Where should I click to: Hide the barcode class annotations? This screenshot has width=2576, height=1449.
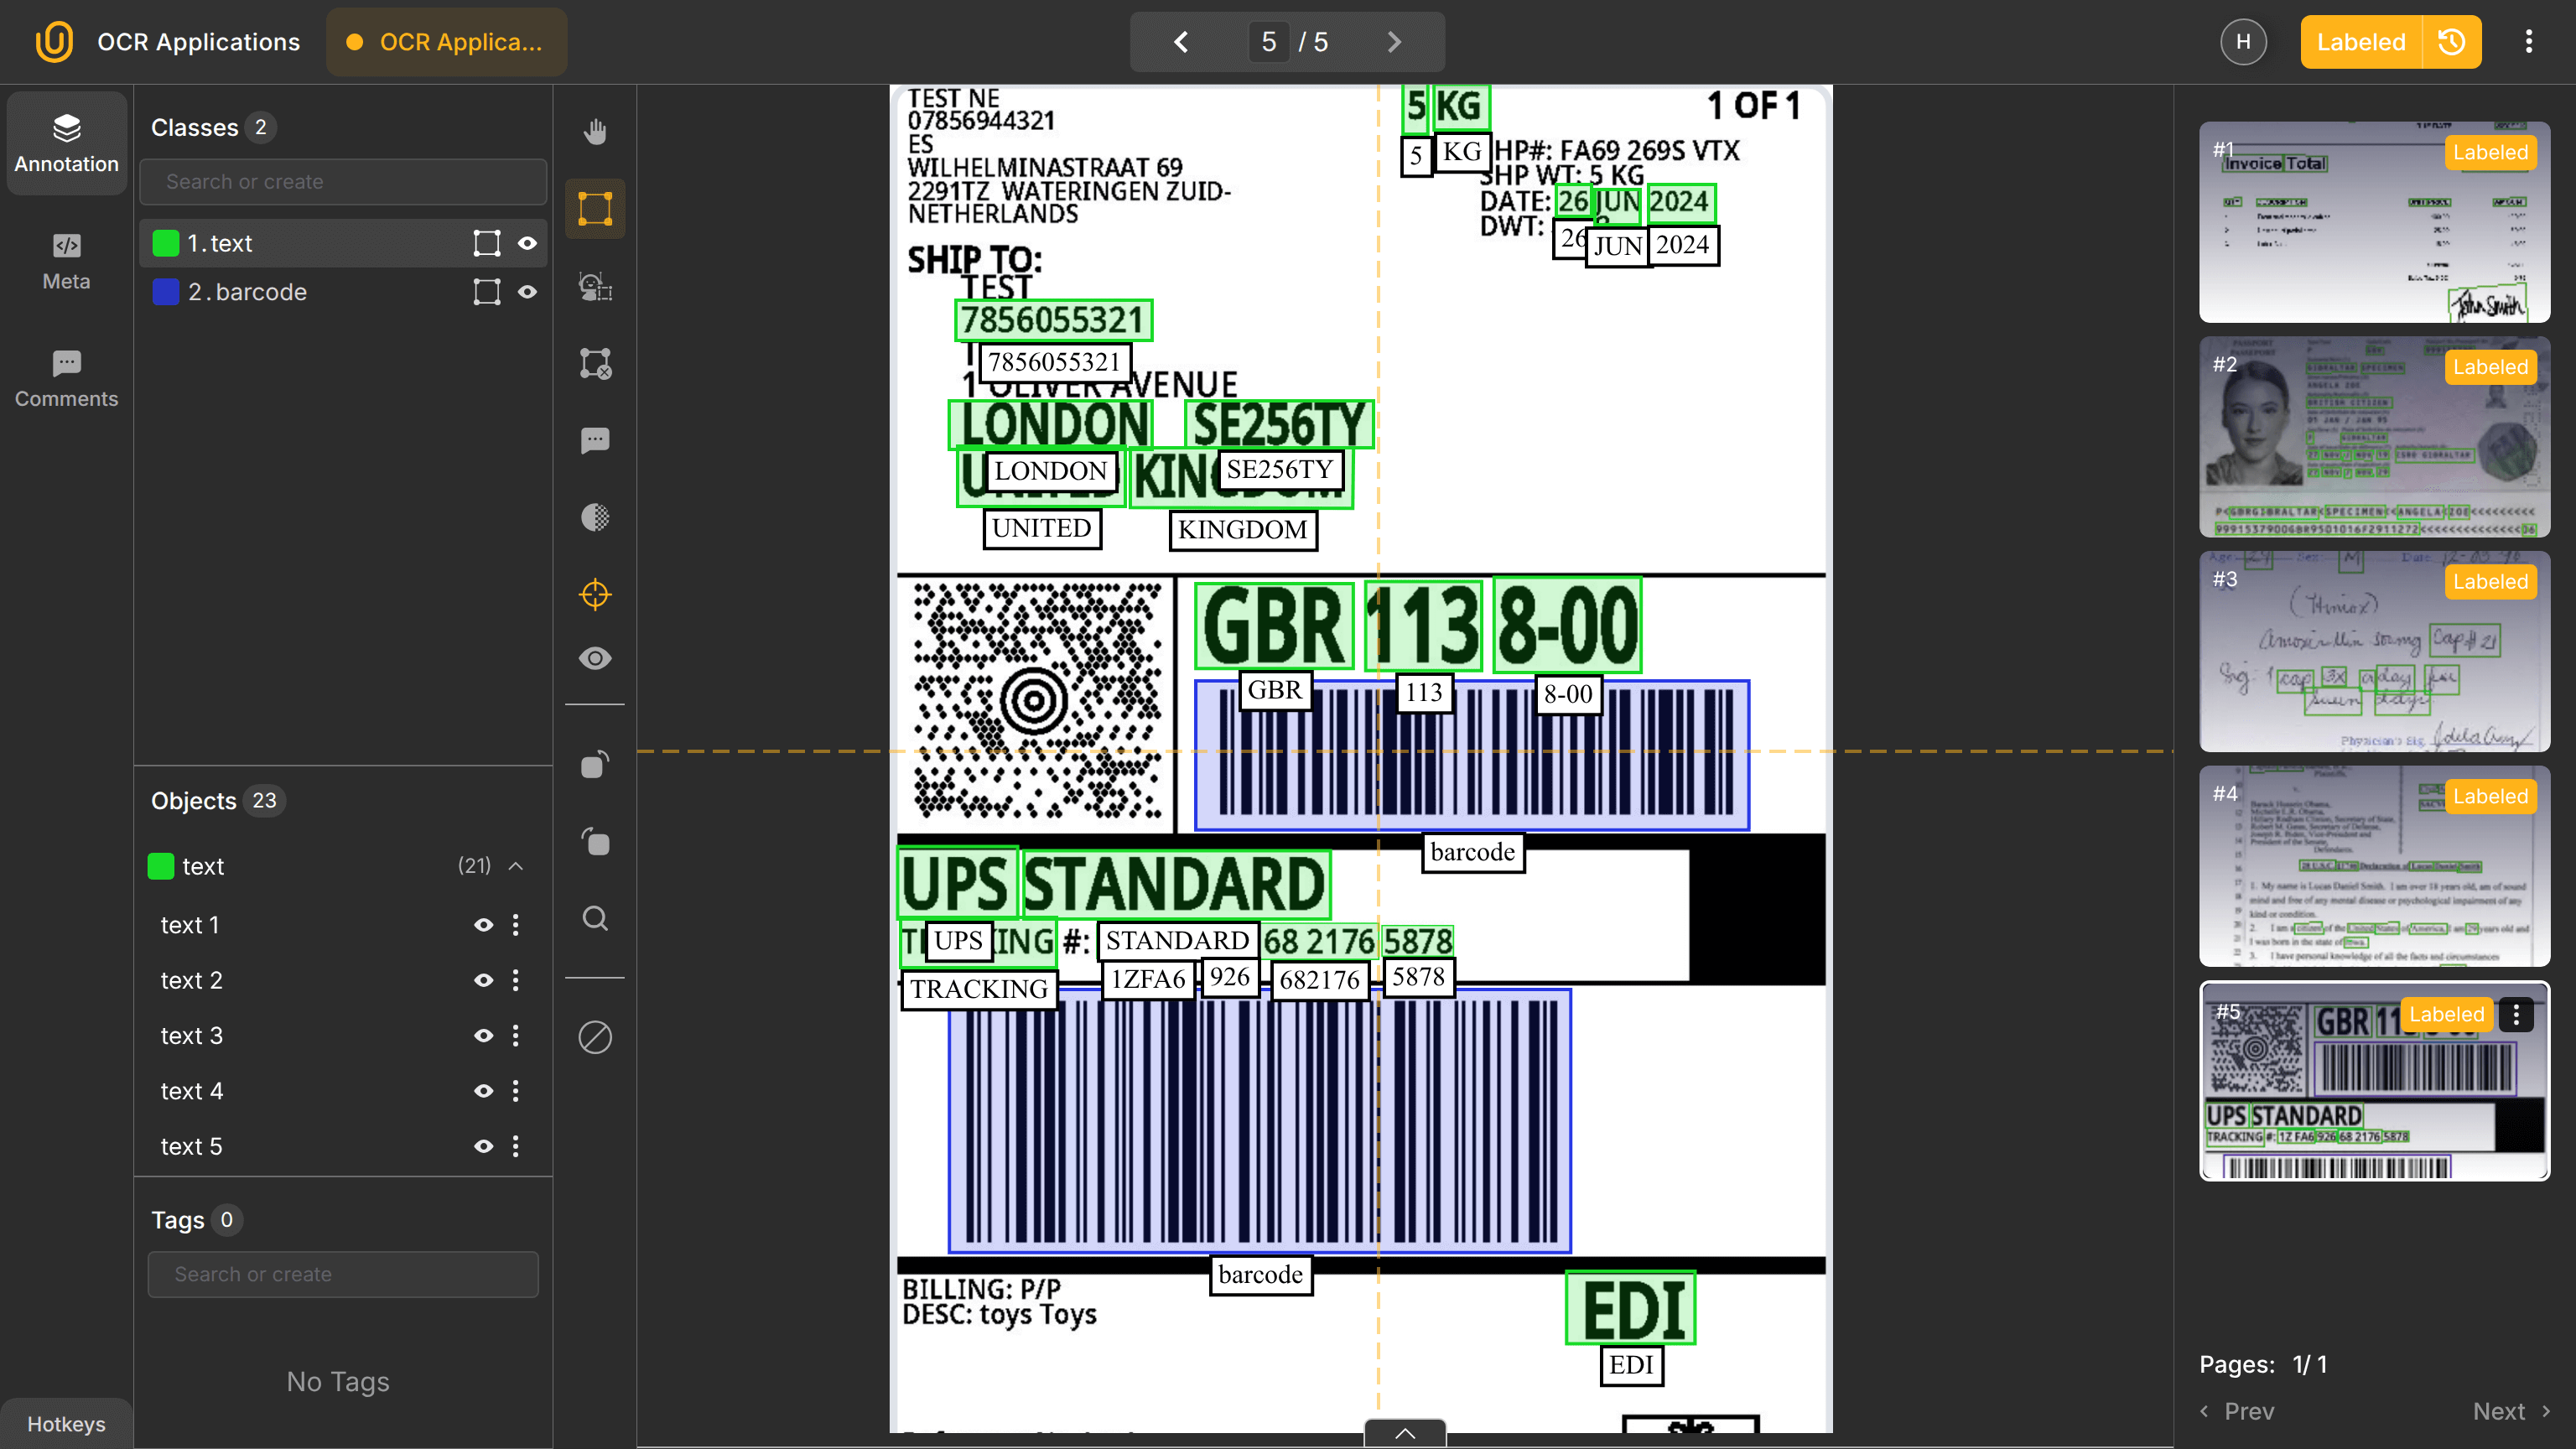(527, 292)
